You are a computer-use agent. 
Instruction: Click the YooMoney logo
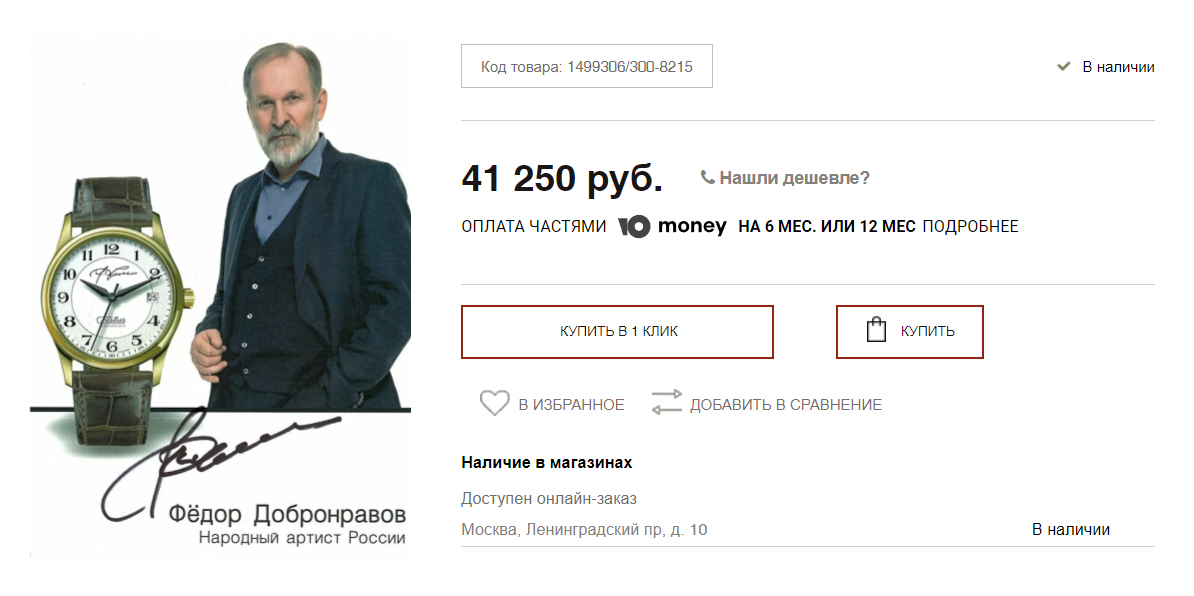(x=672, y=226)
